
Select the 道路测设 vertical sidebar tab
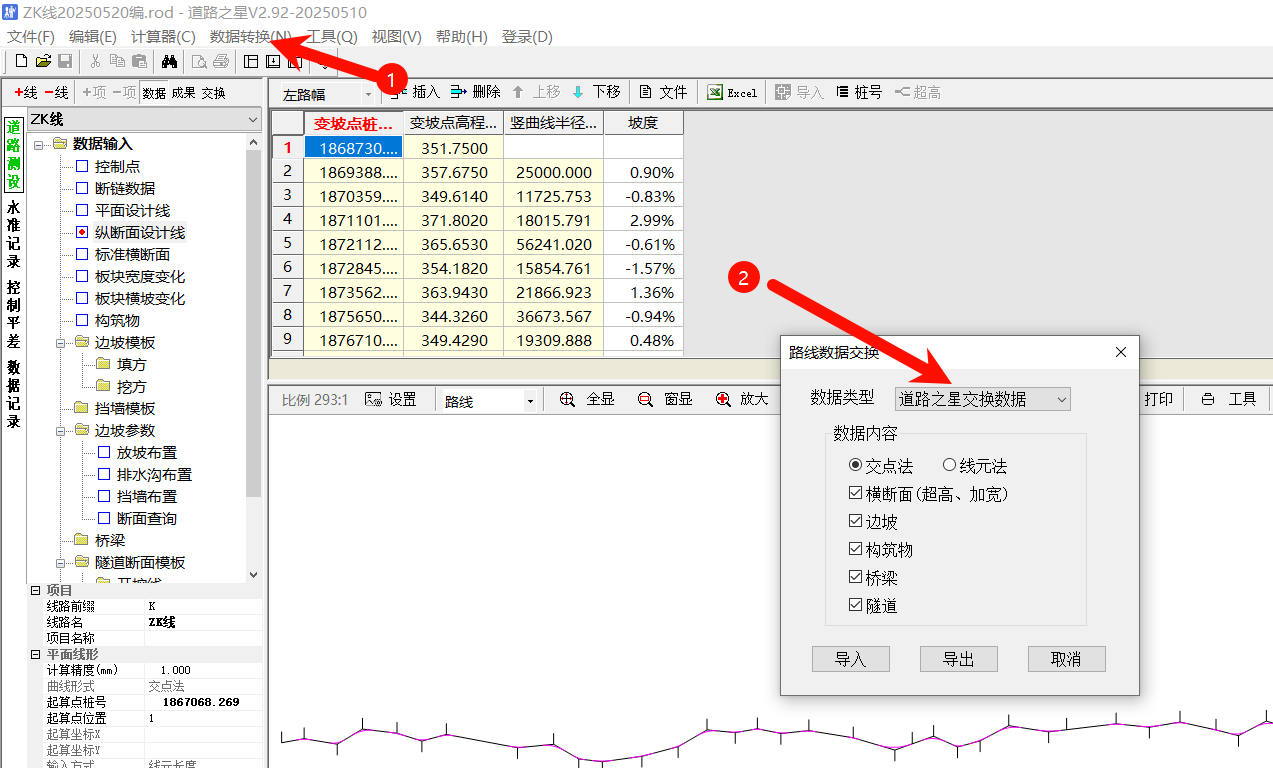[x=13, y=155]
